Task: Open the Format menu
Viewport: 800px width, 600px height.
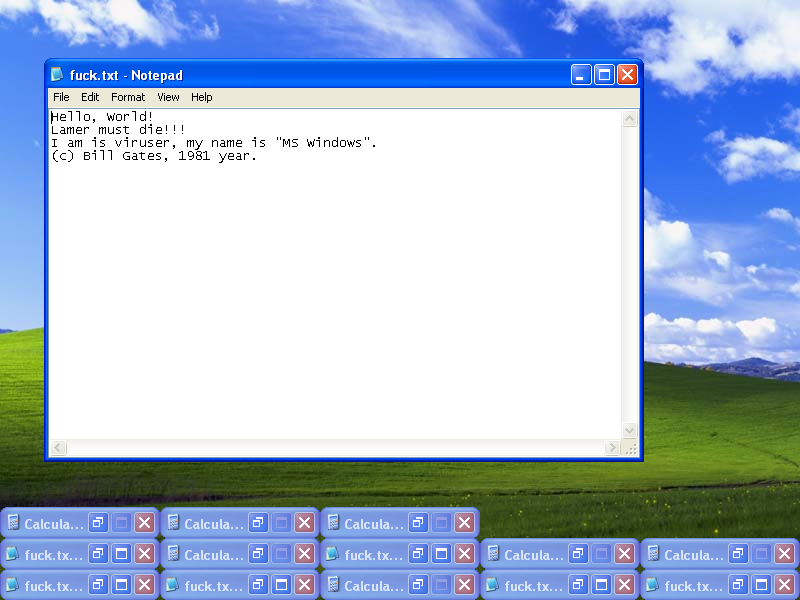Action: [x=128, y=97]
